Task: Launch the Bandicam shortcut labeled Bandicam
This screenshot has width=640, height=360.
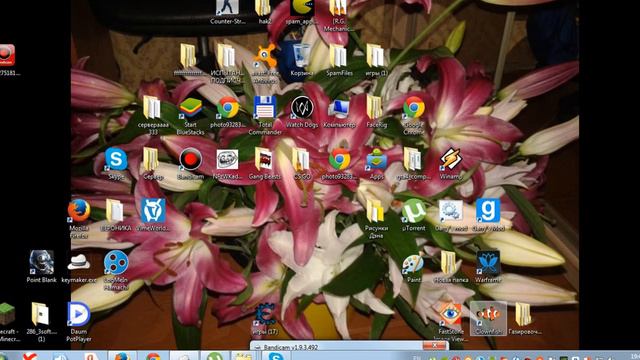Action: point(190,163)
